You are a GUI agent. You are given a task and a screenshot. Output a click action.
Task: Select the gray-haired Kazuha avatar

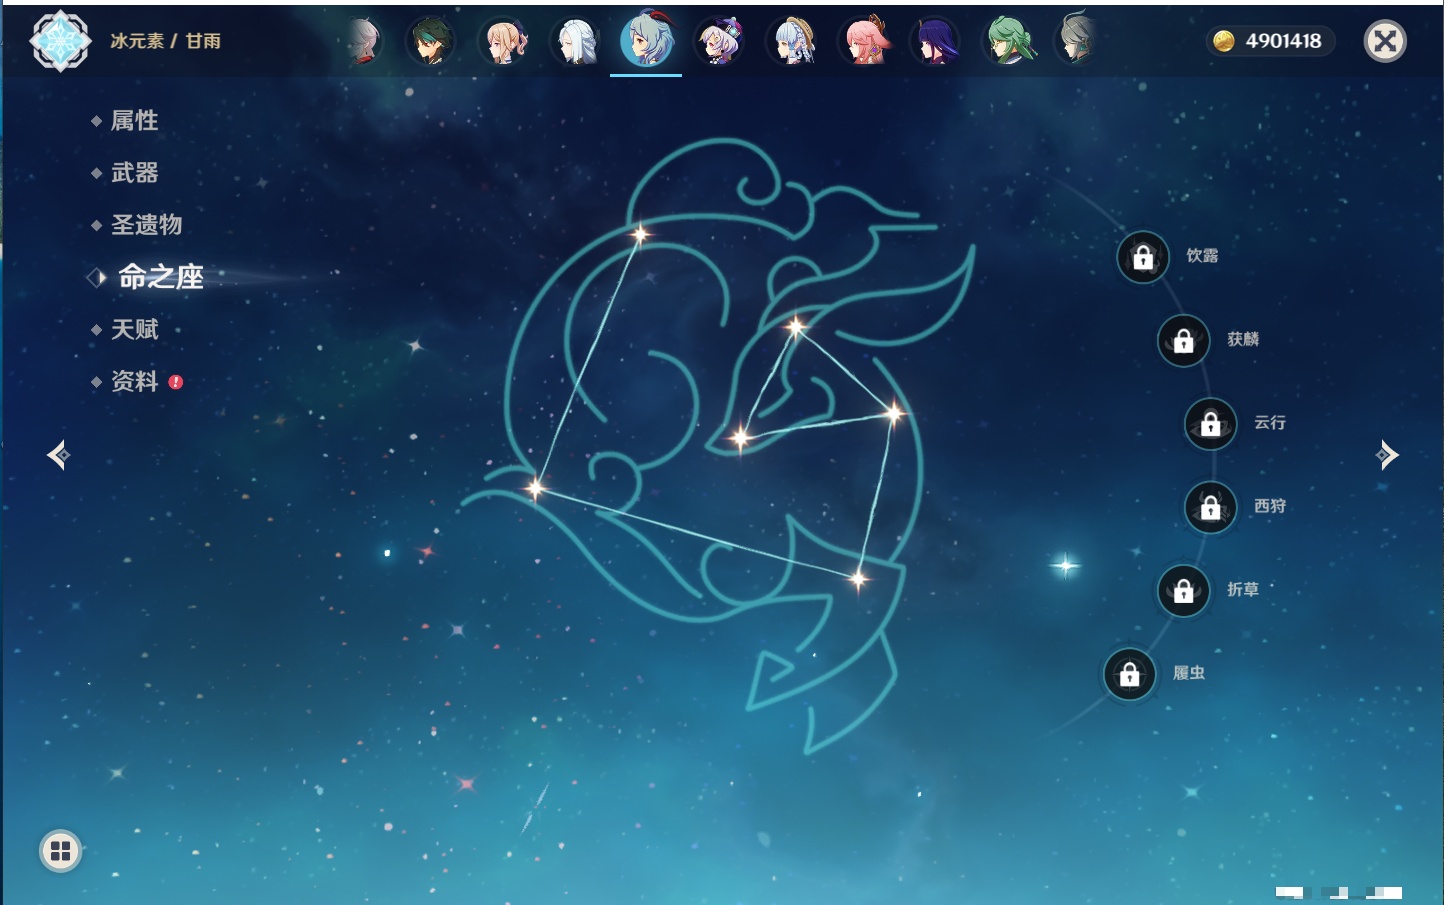pyautogui.click(x=363, y=42)
